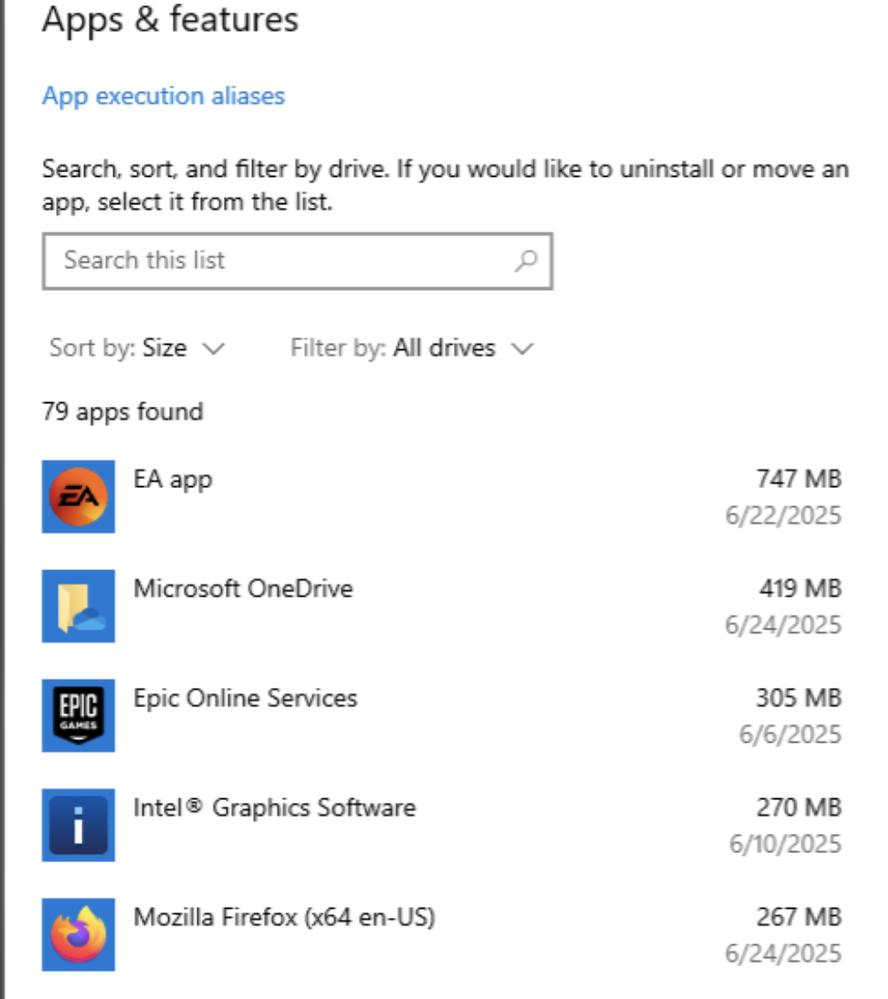The width and height of the screenshot is (888, 999).
Task: Click the Mozilla Firefox icon
Action: click(78, 935)
